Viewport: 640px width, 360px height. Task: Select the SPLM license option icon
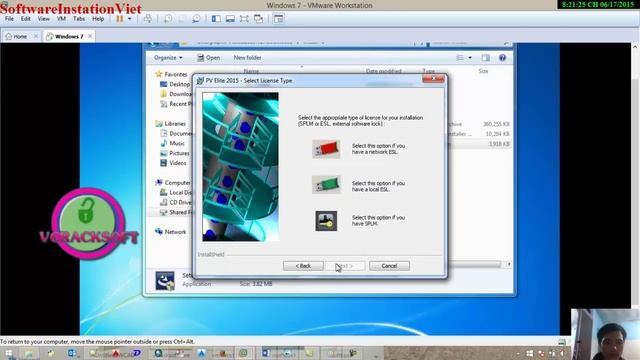tap(326, 221)
